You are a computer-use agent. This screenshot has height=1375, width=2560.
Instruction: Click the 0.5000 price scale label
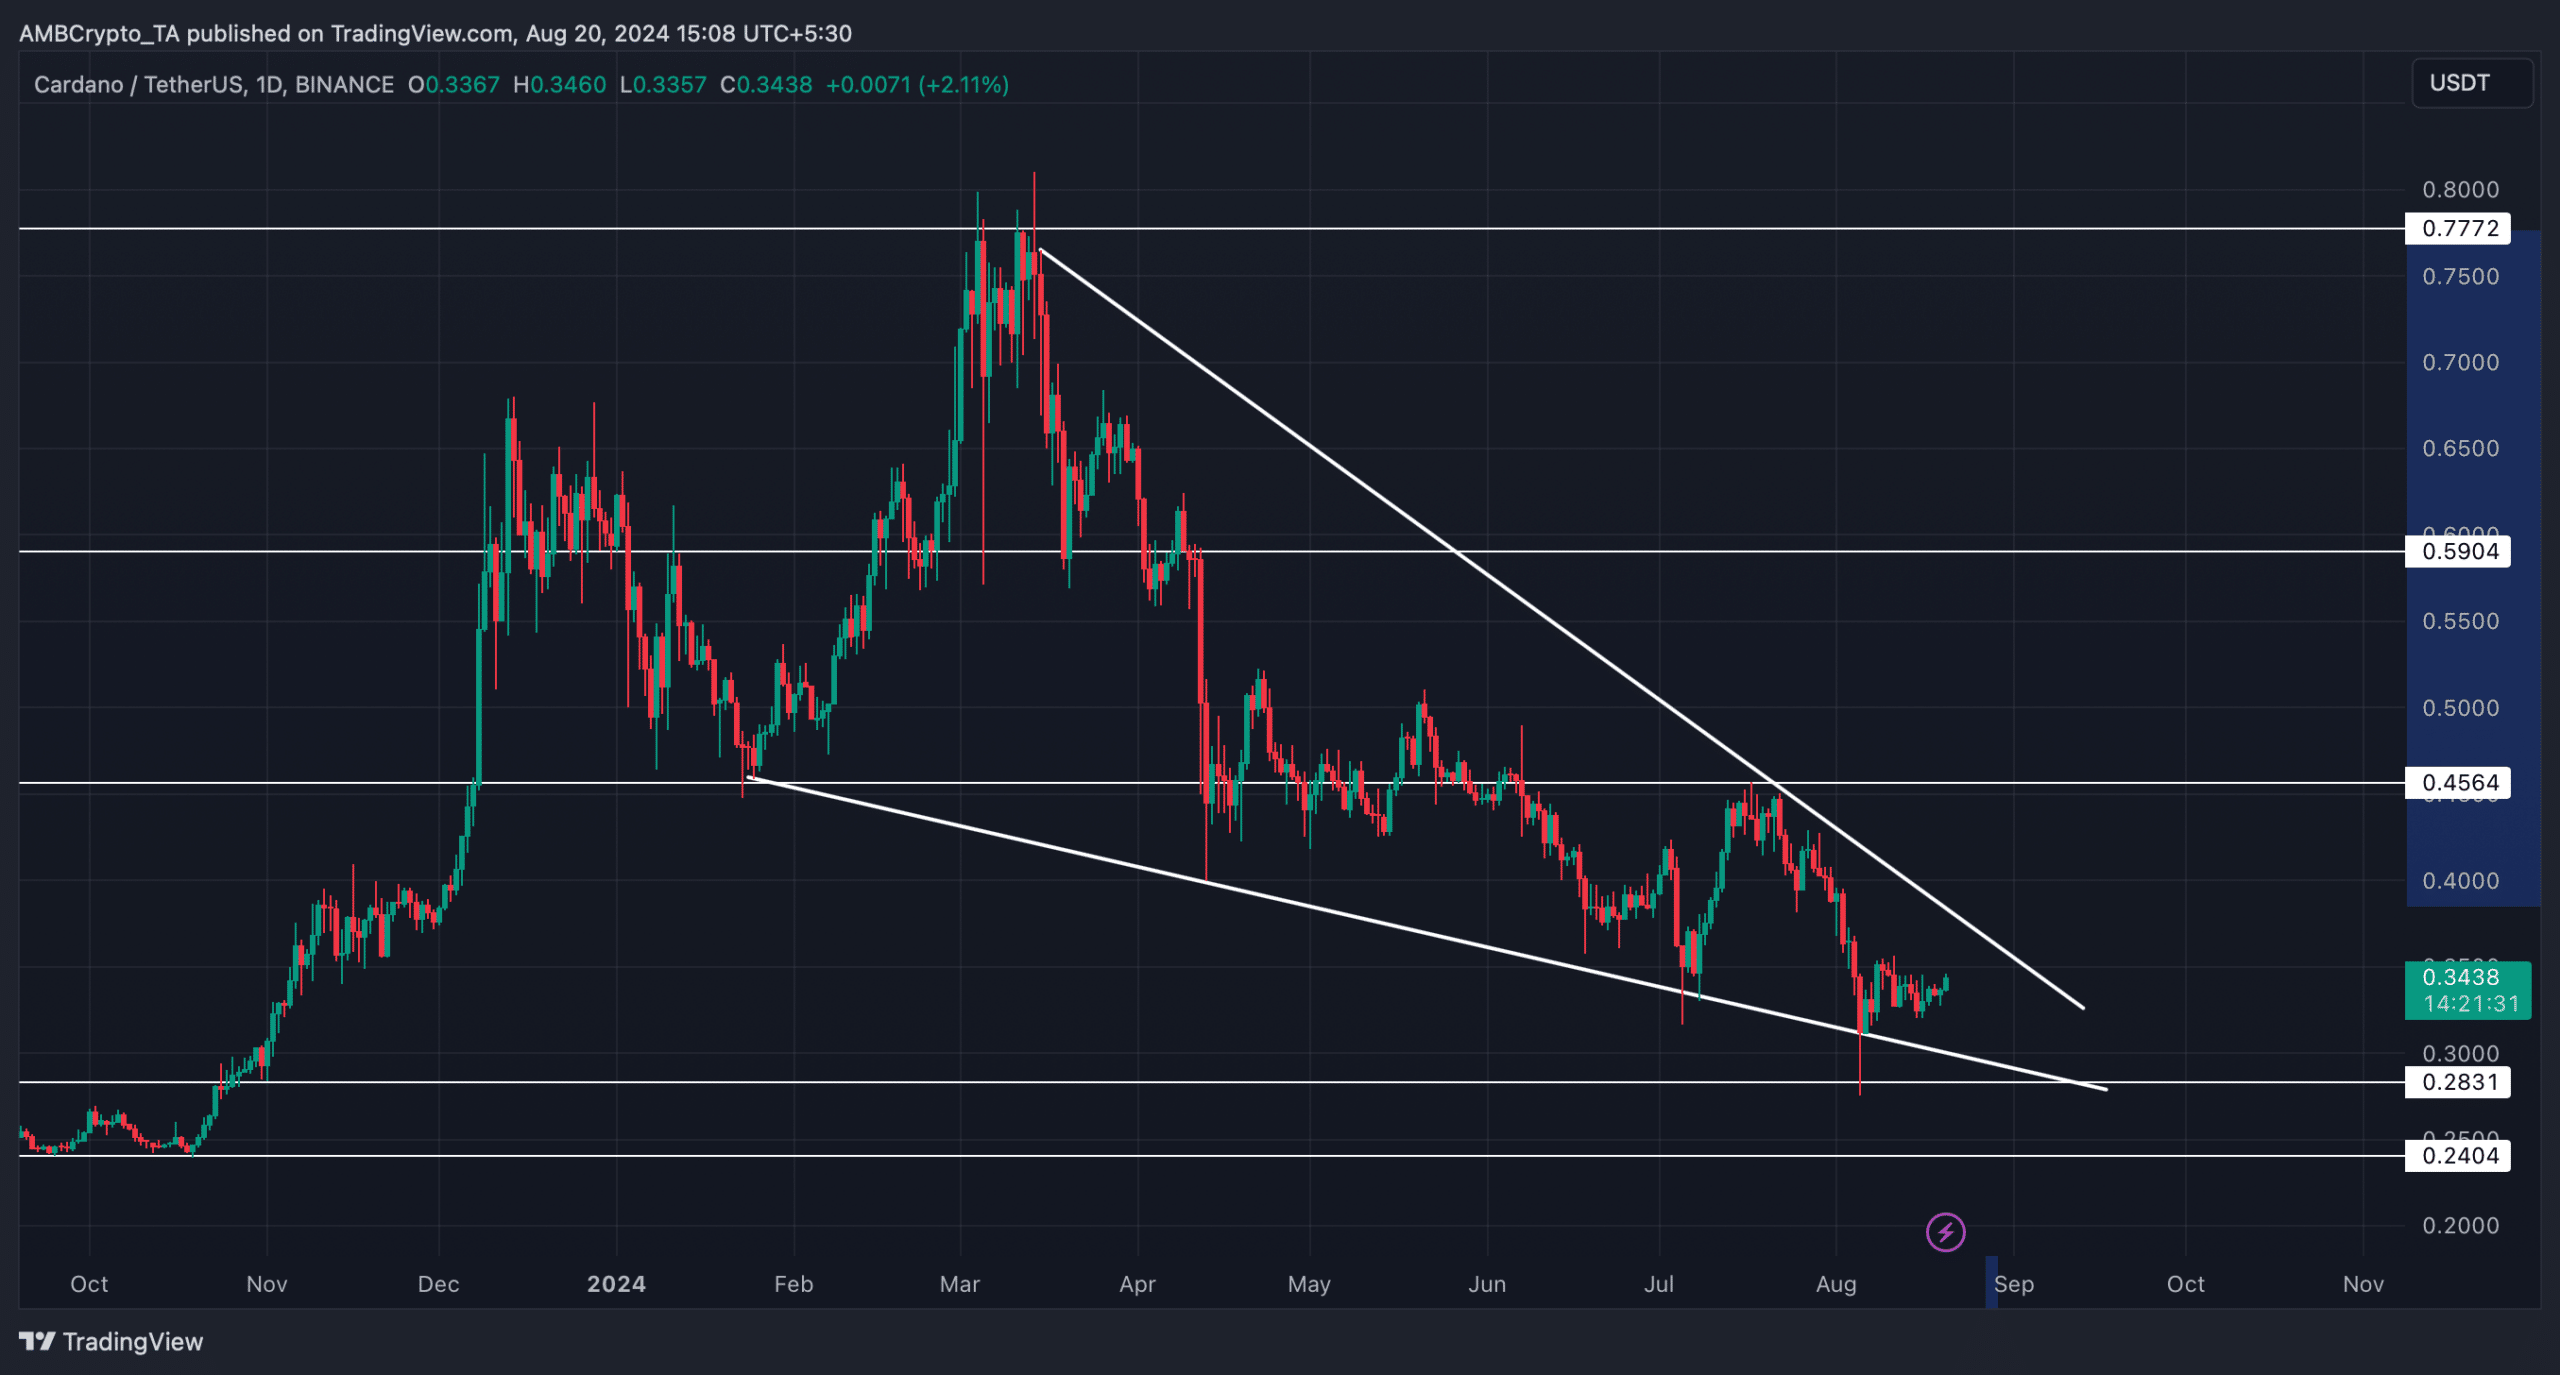coord(2460,708)
